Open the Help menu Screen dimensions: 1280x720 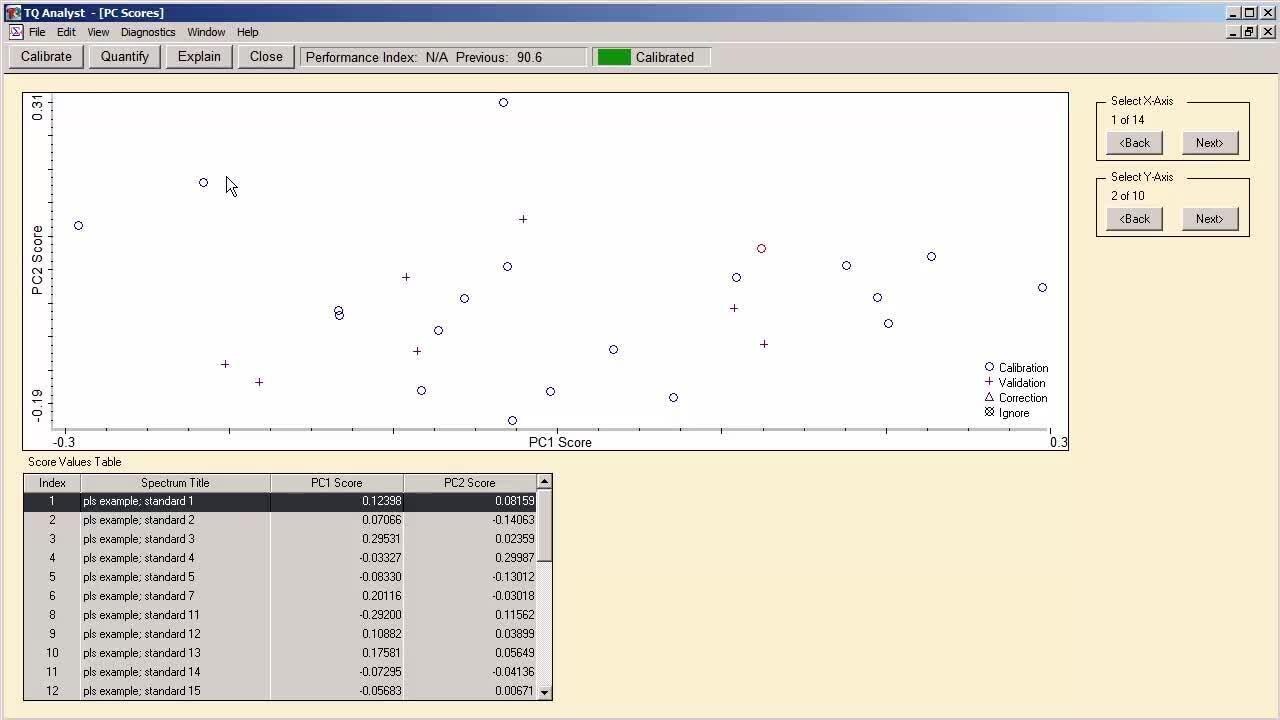click(x=247, y=32)
